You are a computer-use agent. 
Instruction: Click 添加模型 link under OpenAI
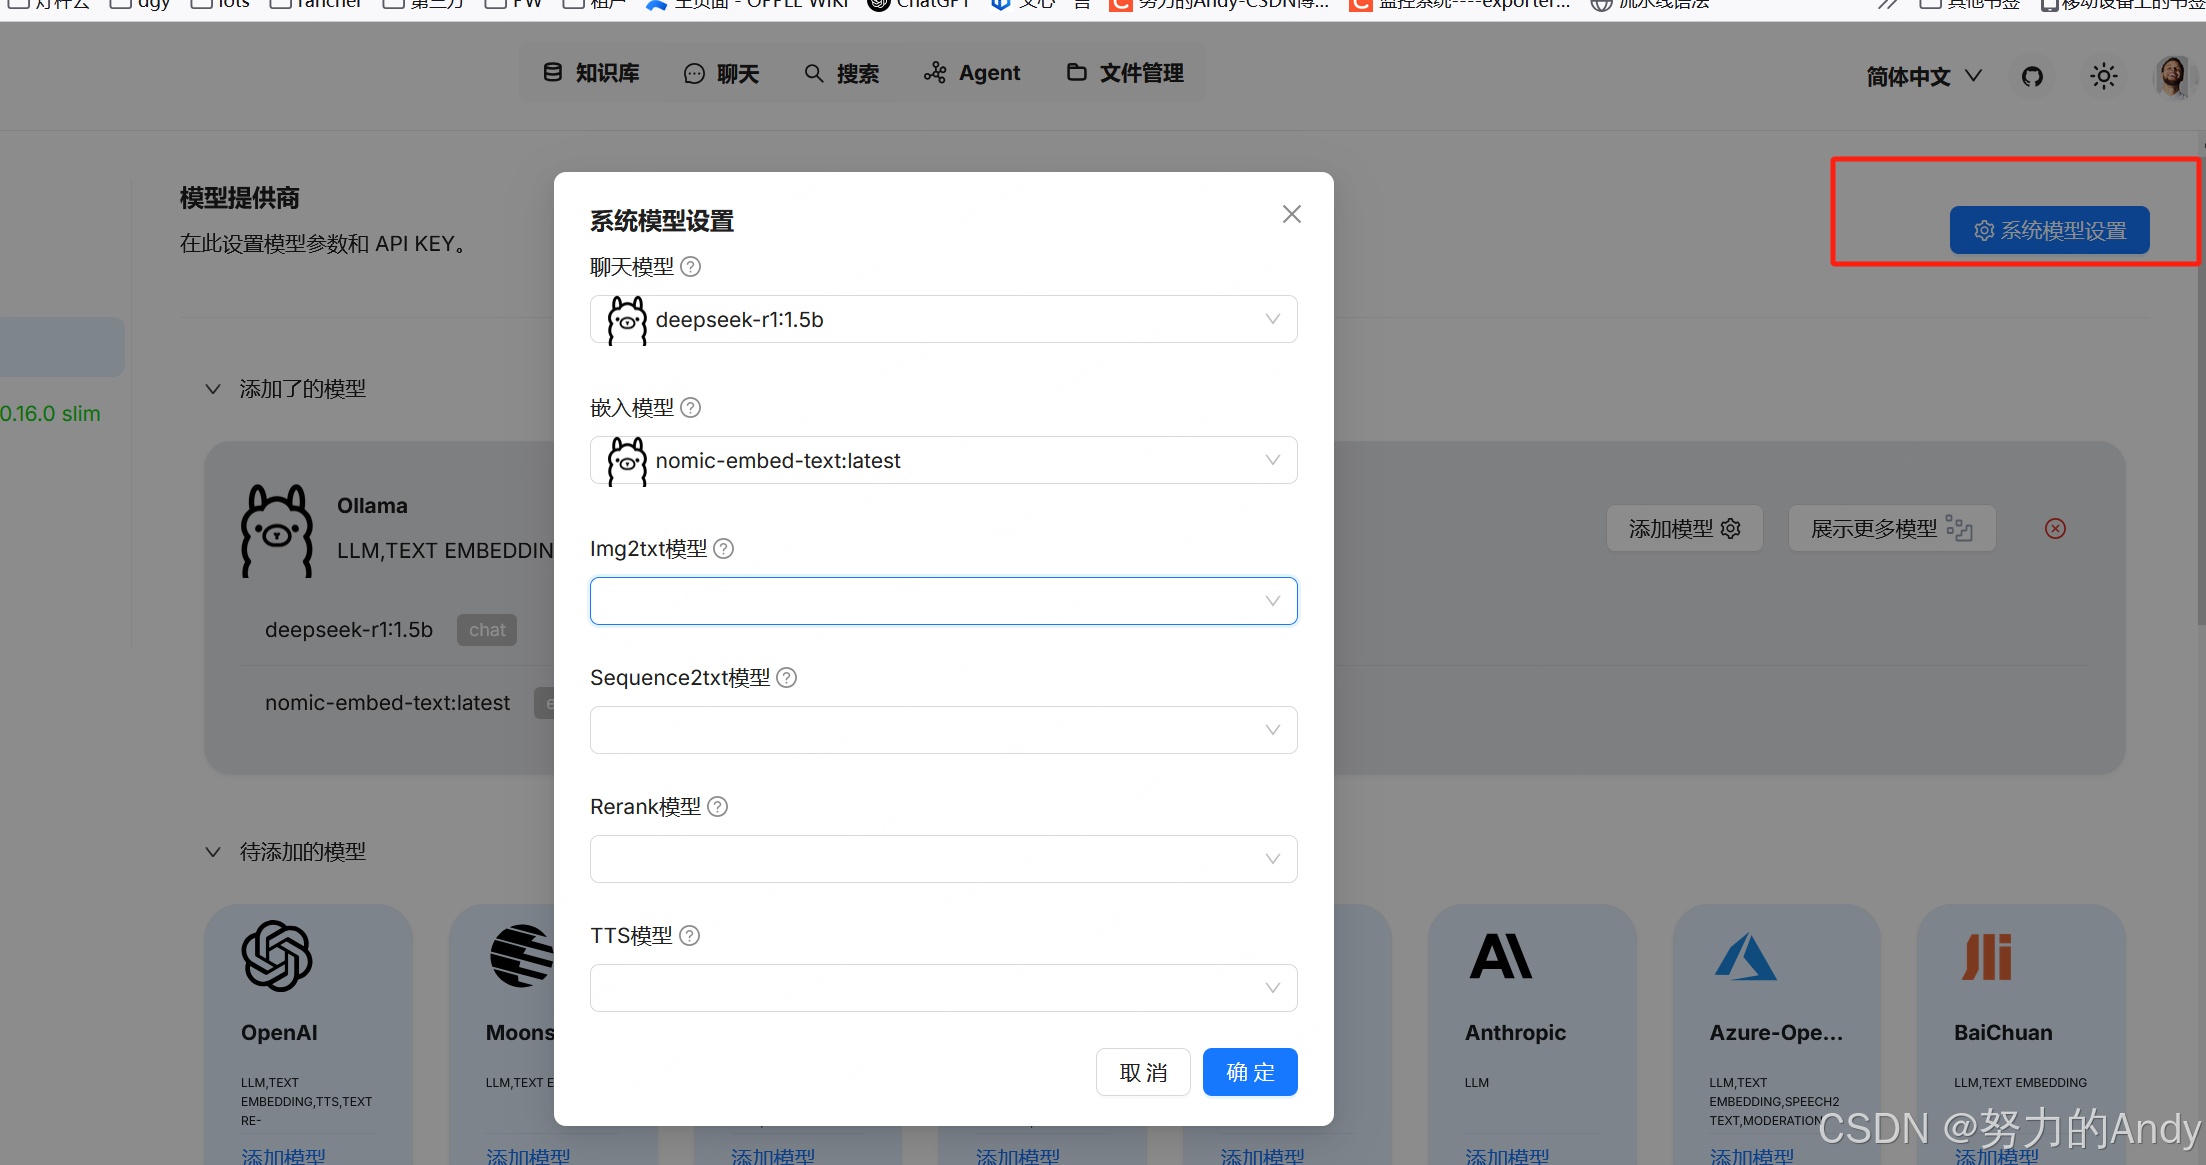click(283, 1155)
